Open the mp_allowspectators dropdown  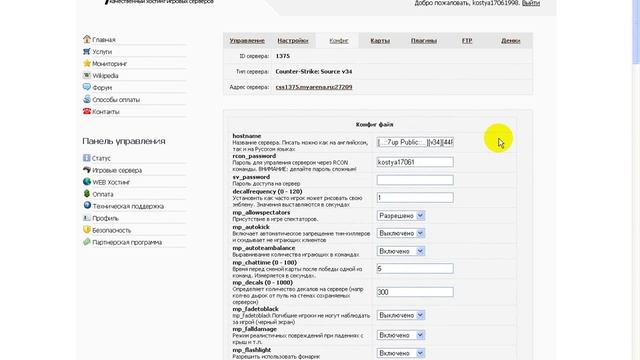(x=401, y=216)
